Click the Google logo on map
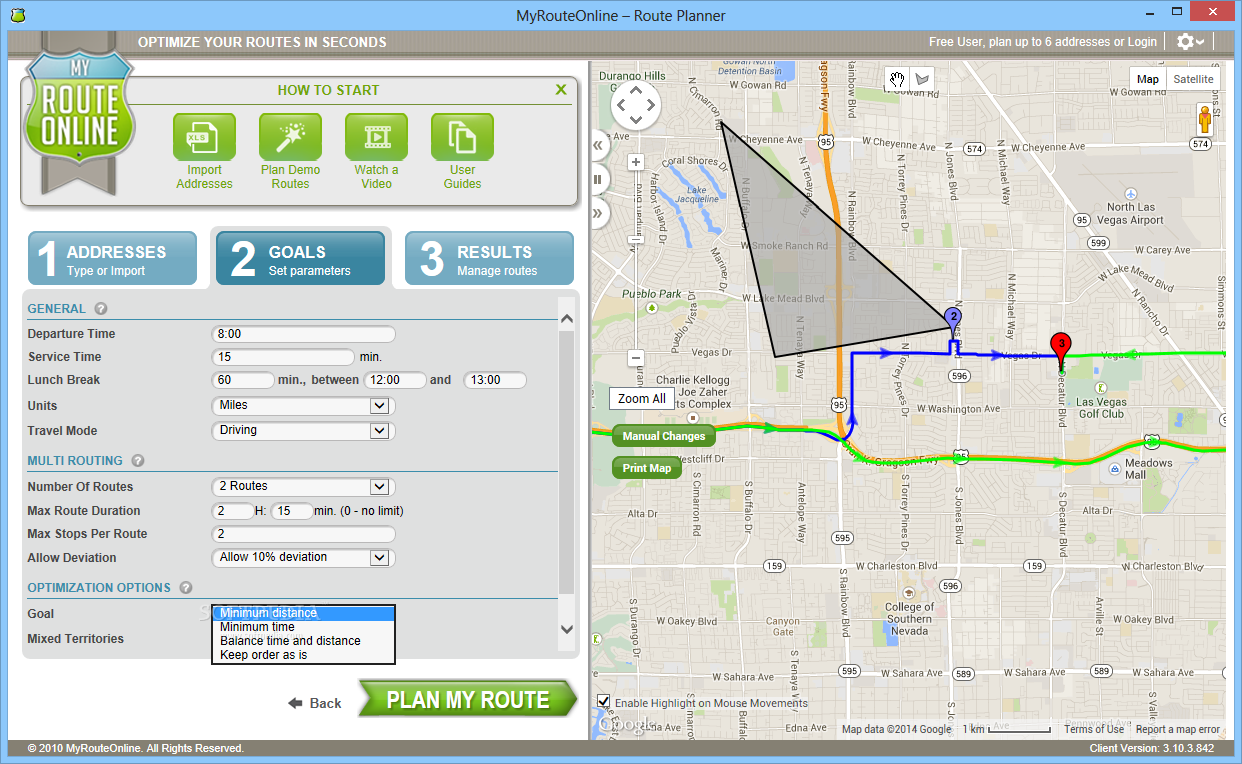 click(x=629, y=725)
